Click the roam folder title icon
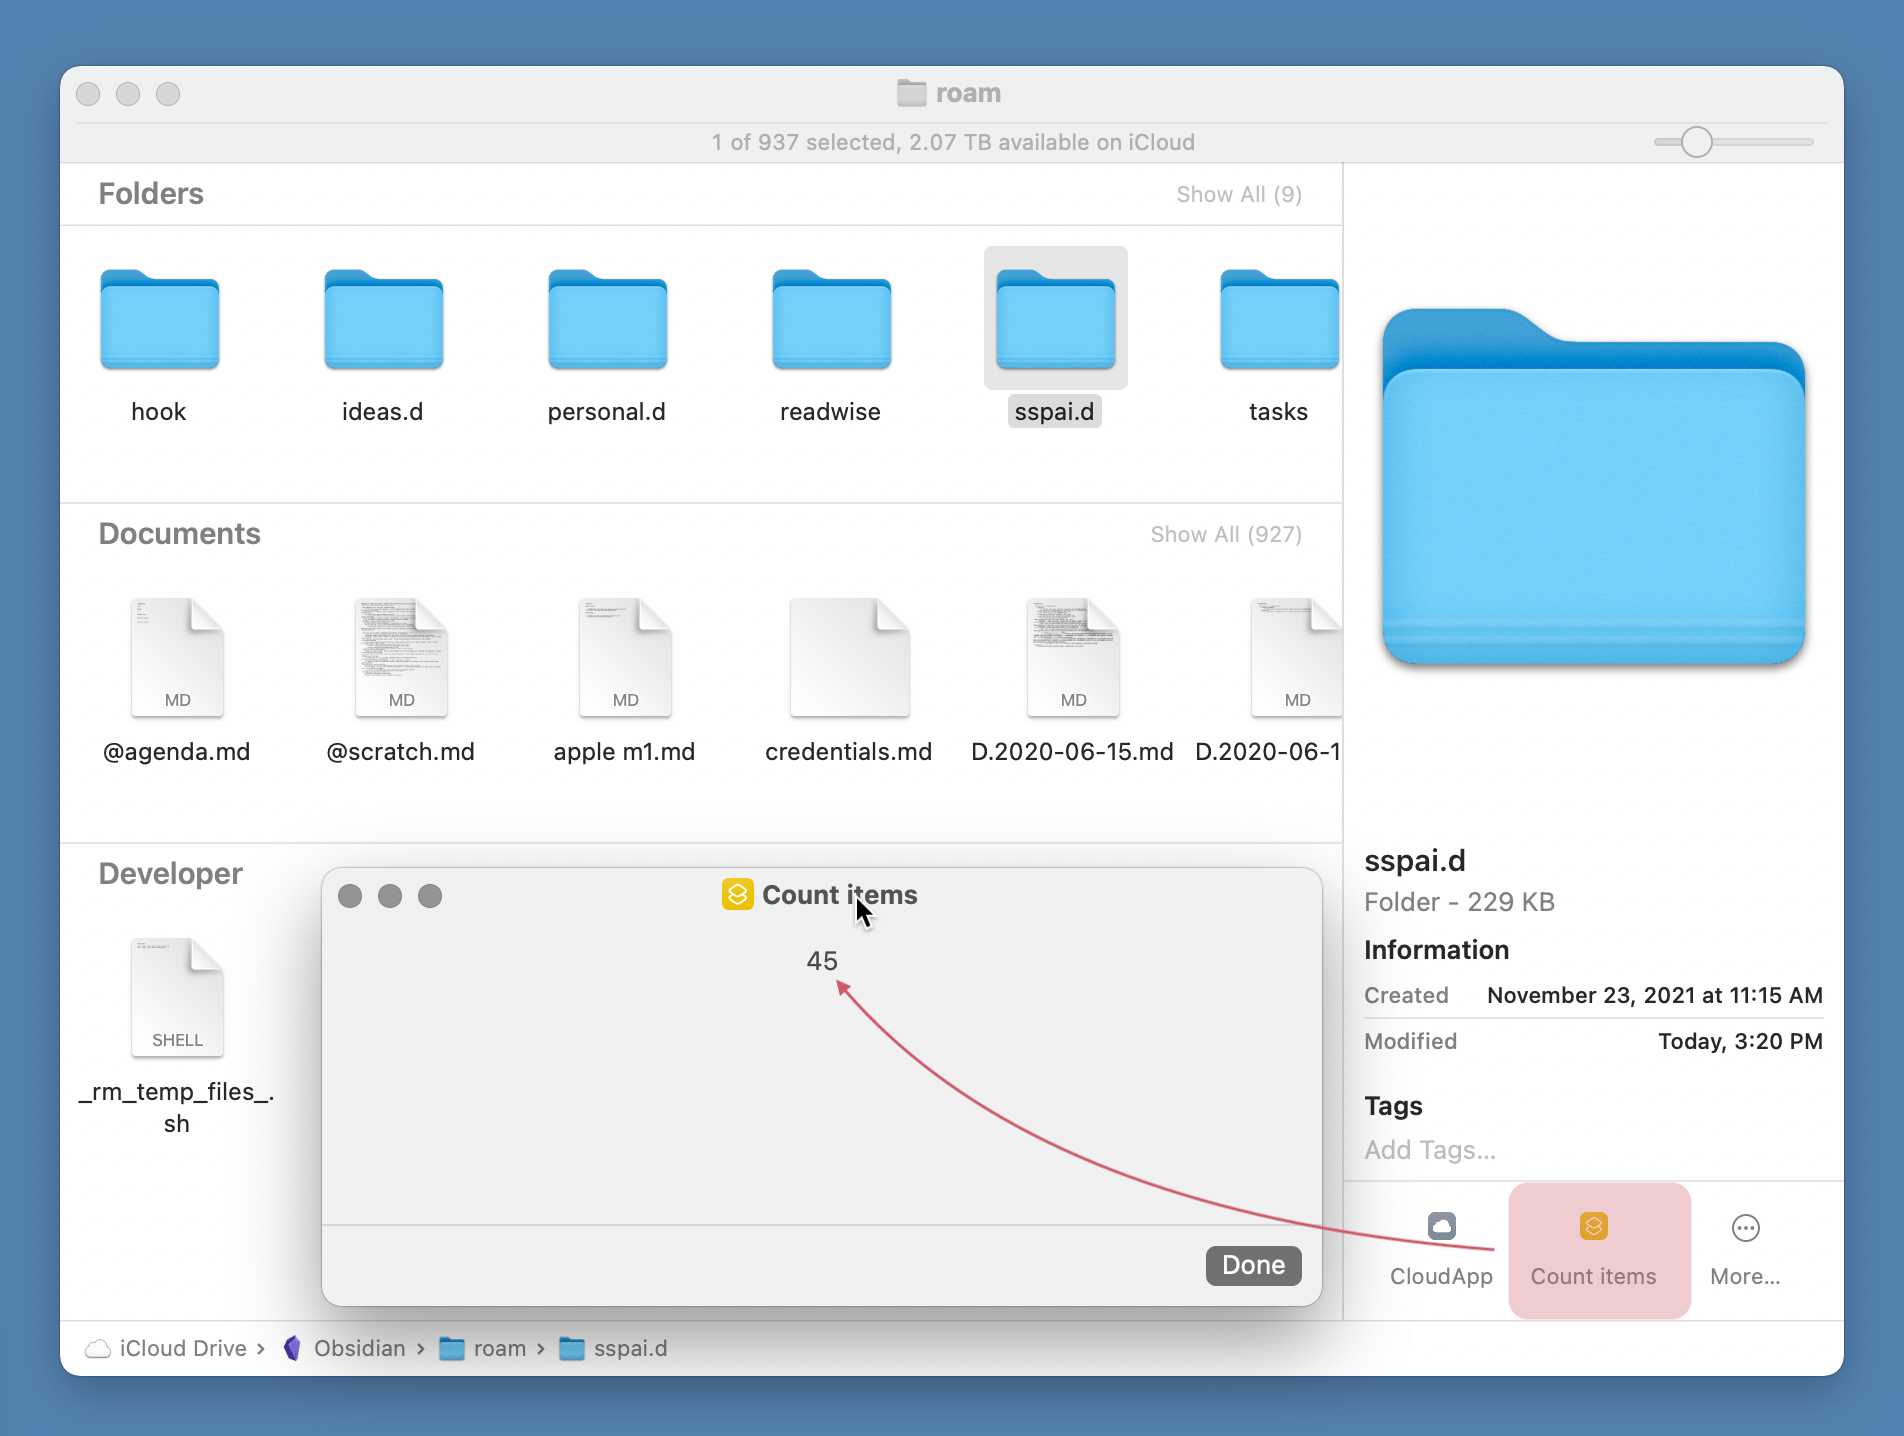 (x=911, y=93)
